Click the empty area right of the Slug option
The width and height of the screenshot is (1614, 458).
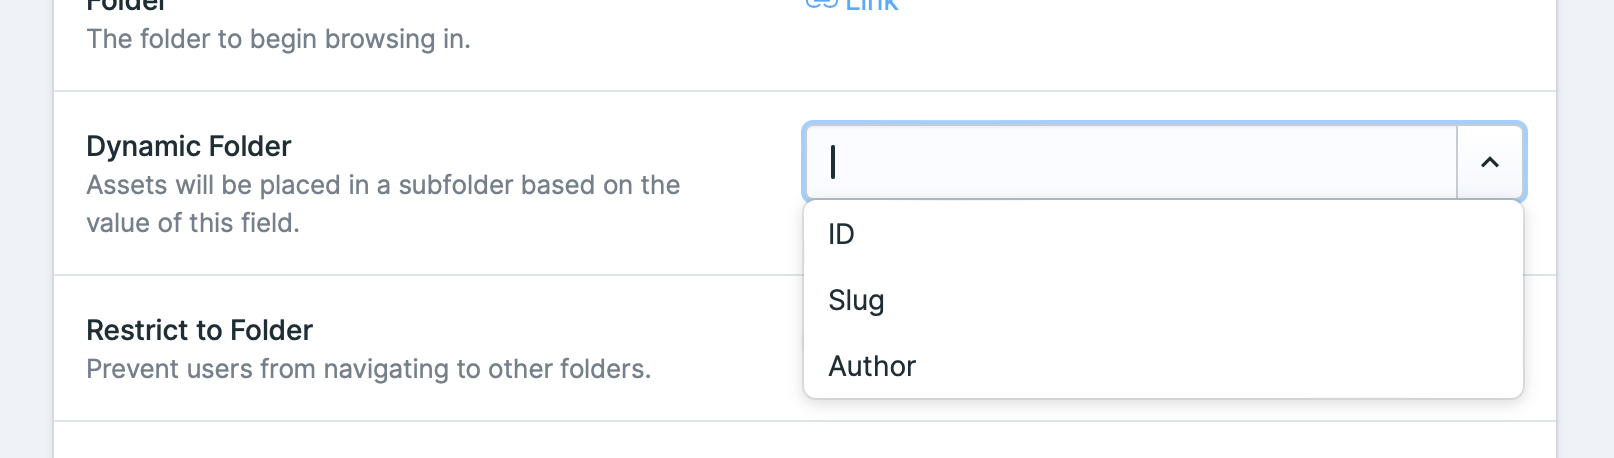pyautogui.click(x=1200, y=300)
